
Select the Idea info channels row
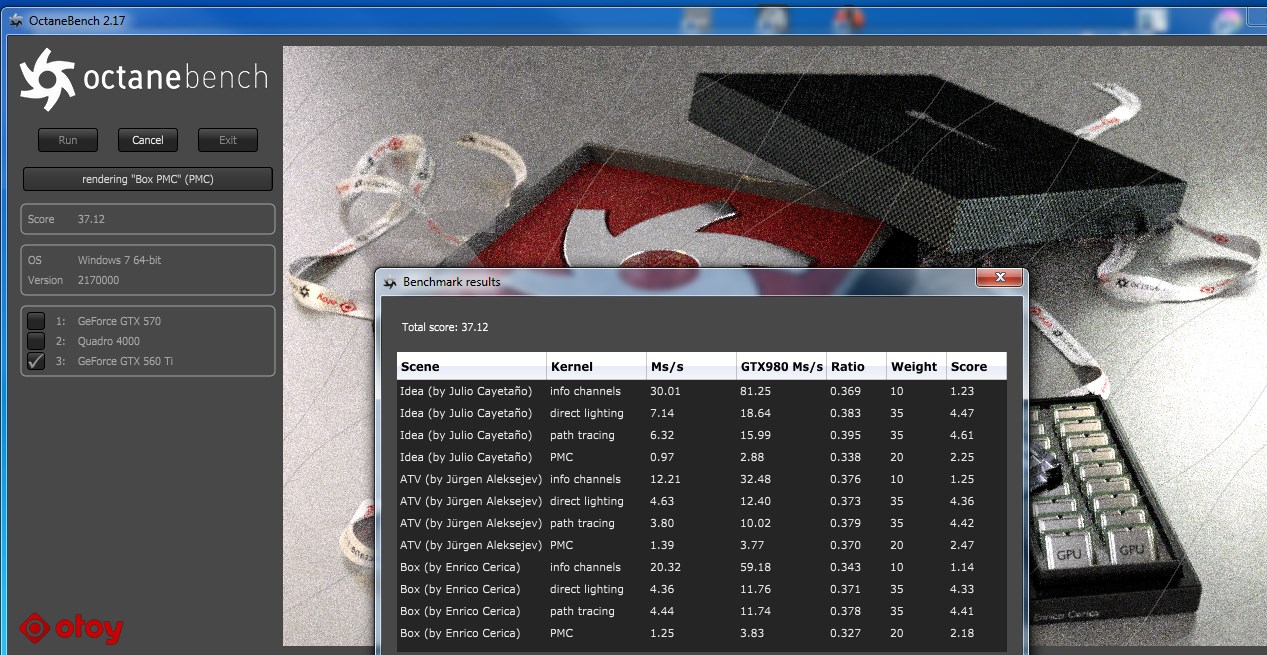click(x=701, y=391)
